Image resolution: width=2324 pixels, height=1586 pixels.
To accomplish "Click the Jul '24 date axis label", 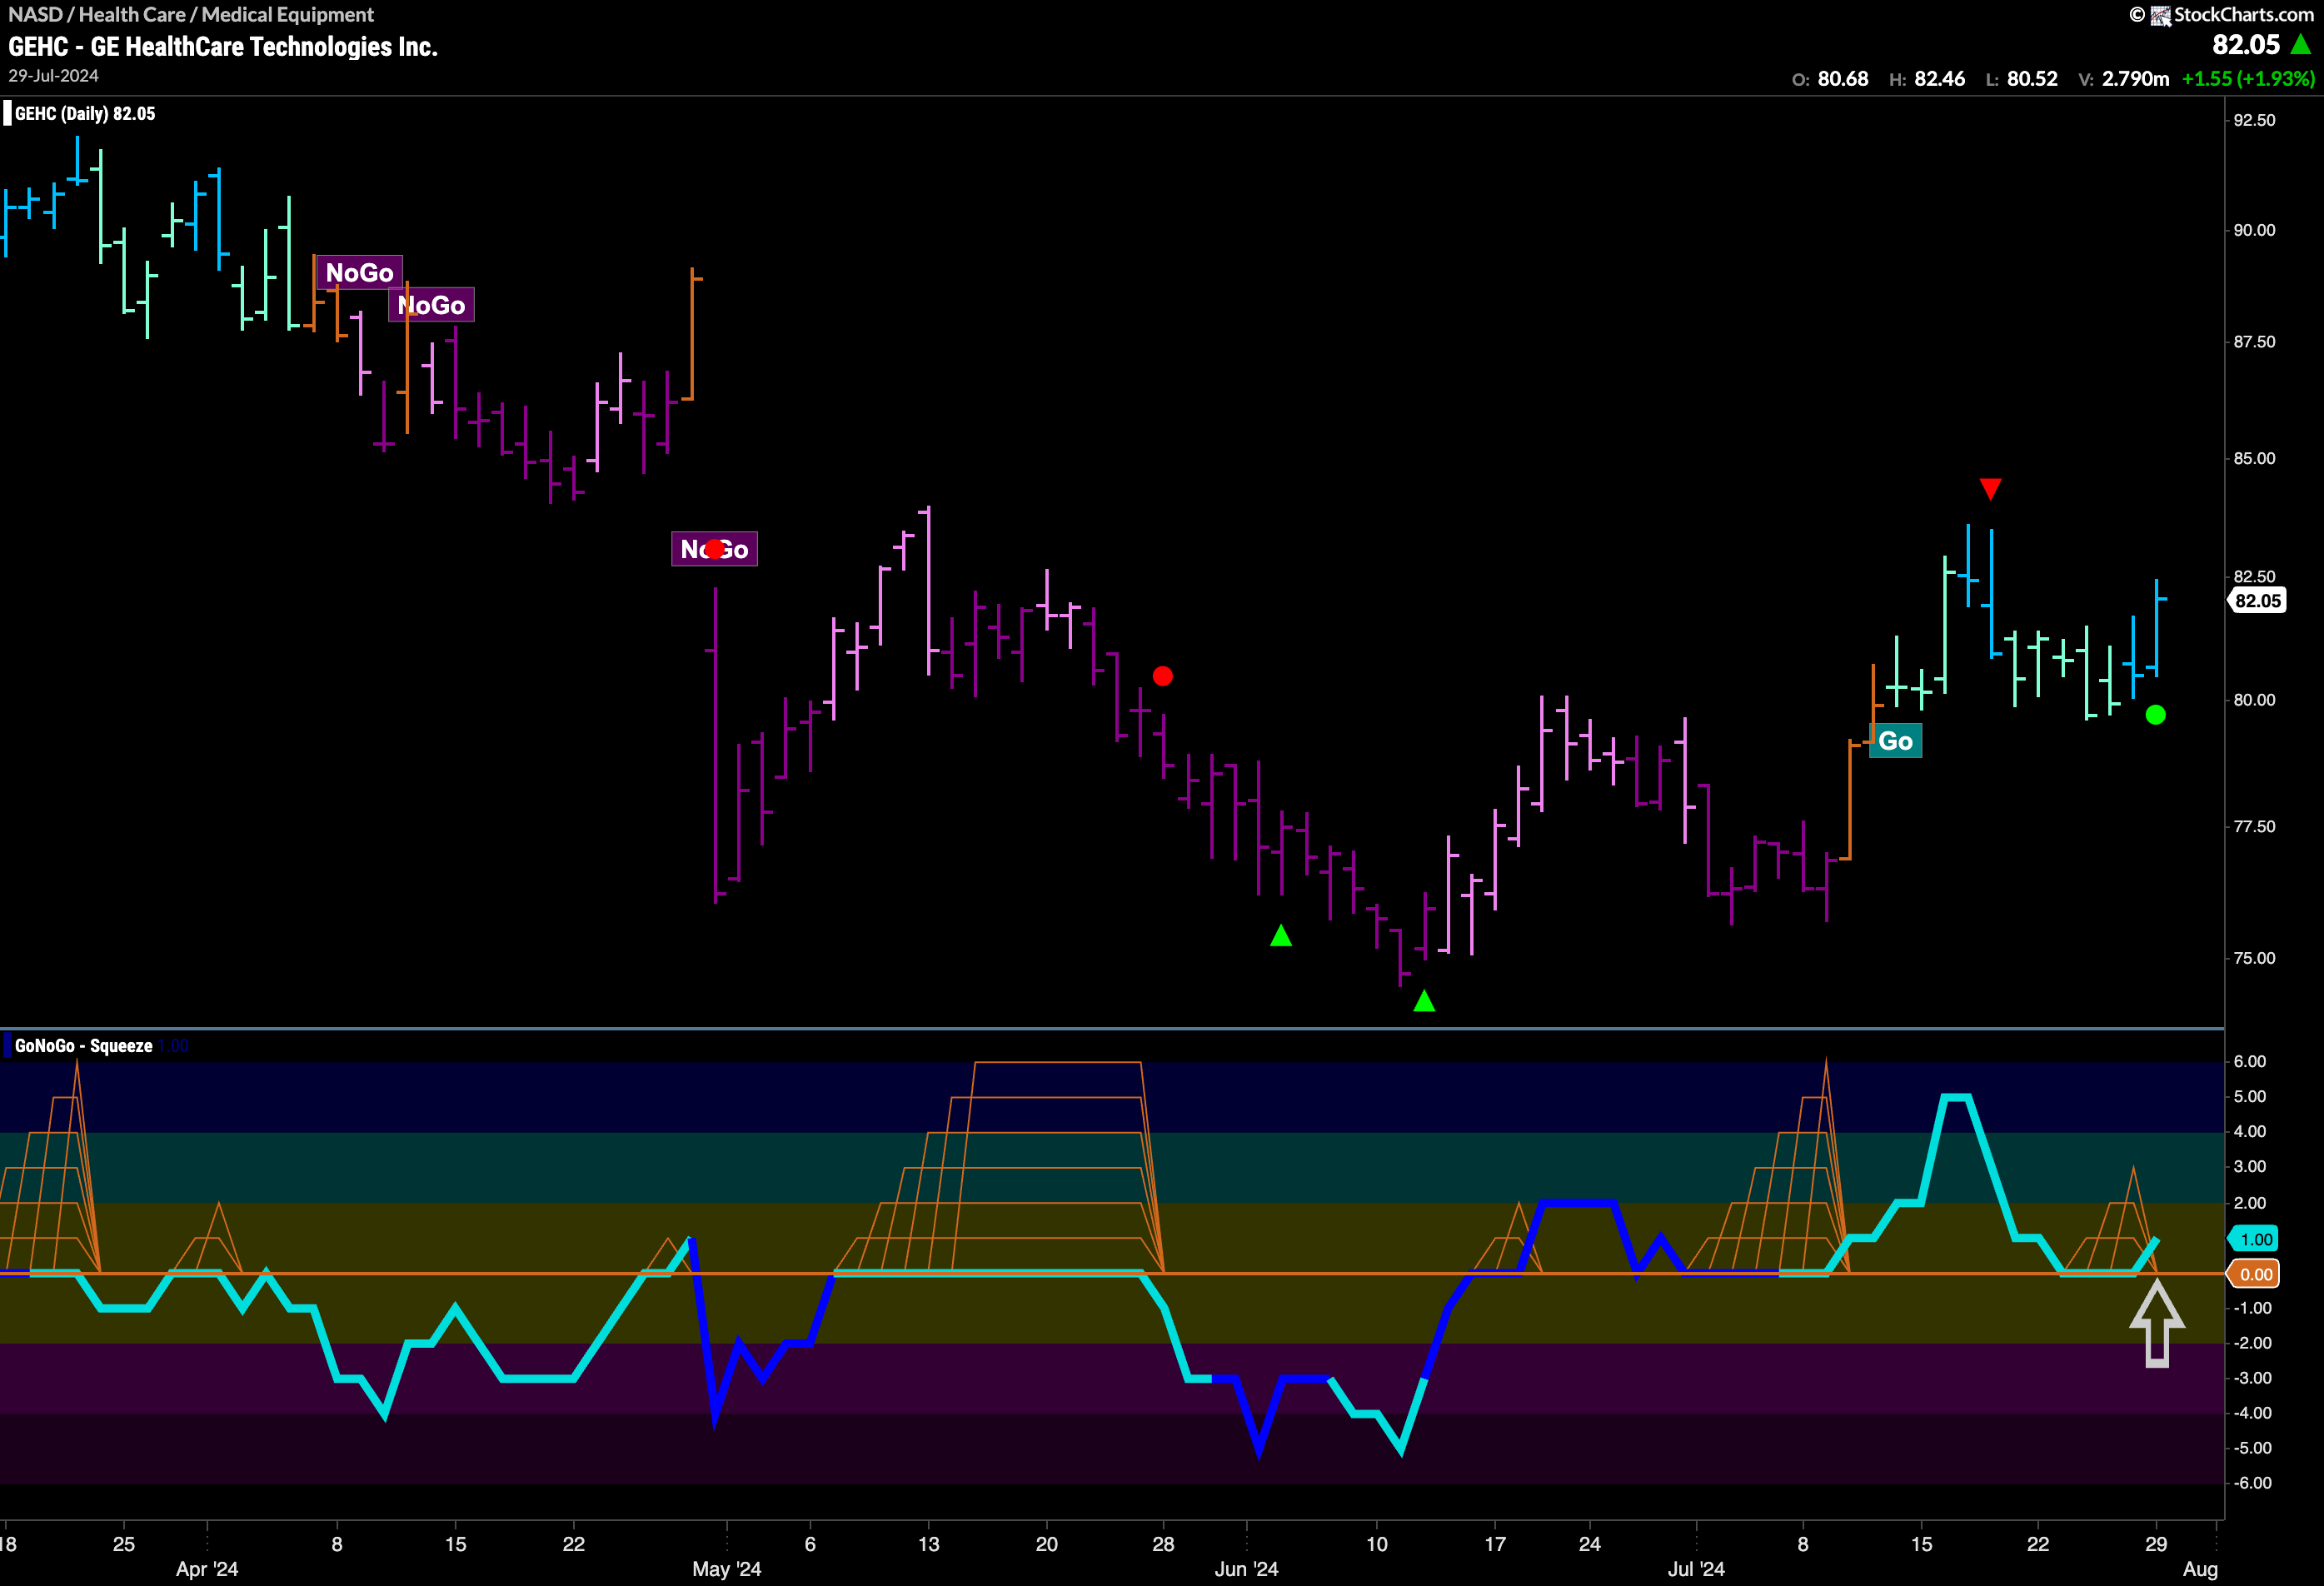I will pos(1696,1568).
